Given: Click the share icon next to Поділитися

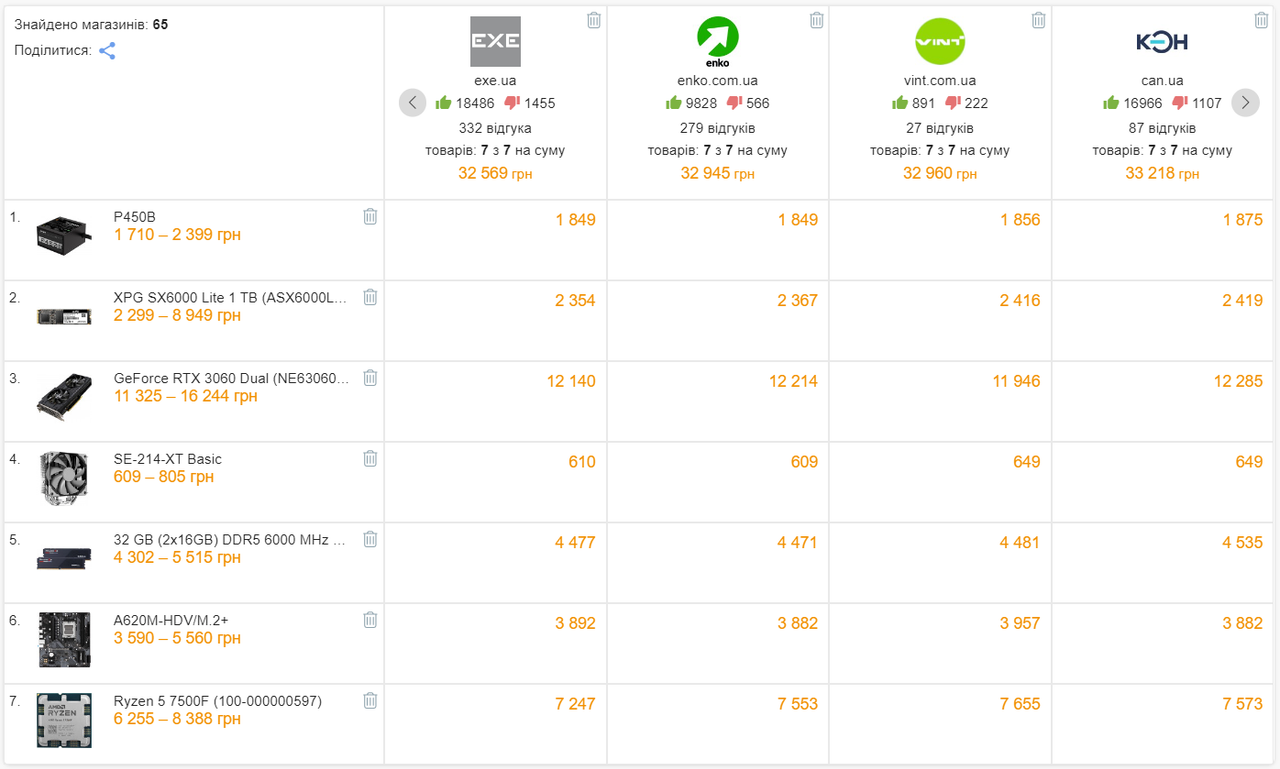Looking at the screenshot, I should coord(107,51).
